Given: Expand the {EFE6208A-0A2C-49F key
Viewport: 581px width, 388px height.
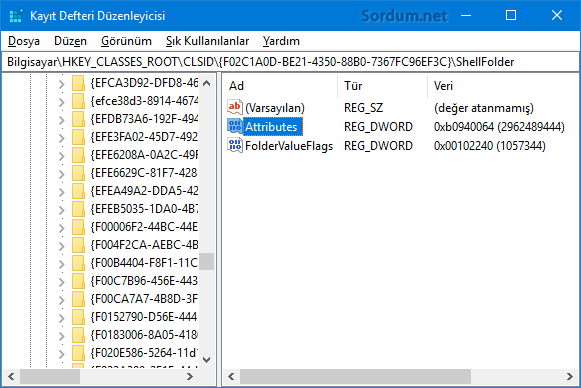Looking at the screenshot, I should pos(62,156).
